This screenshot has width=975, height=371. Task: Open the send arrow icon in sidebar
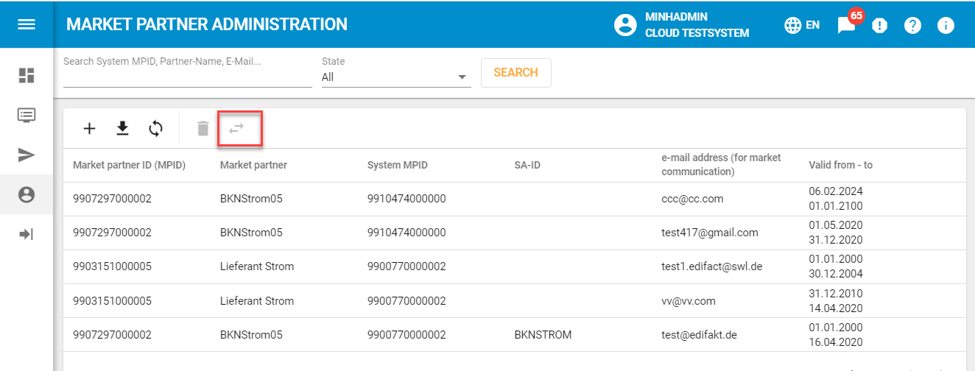pos(27,155)
